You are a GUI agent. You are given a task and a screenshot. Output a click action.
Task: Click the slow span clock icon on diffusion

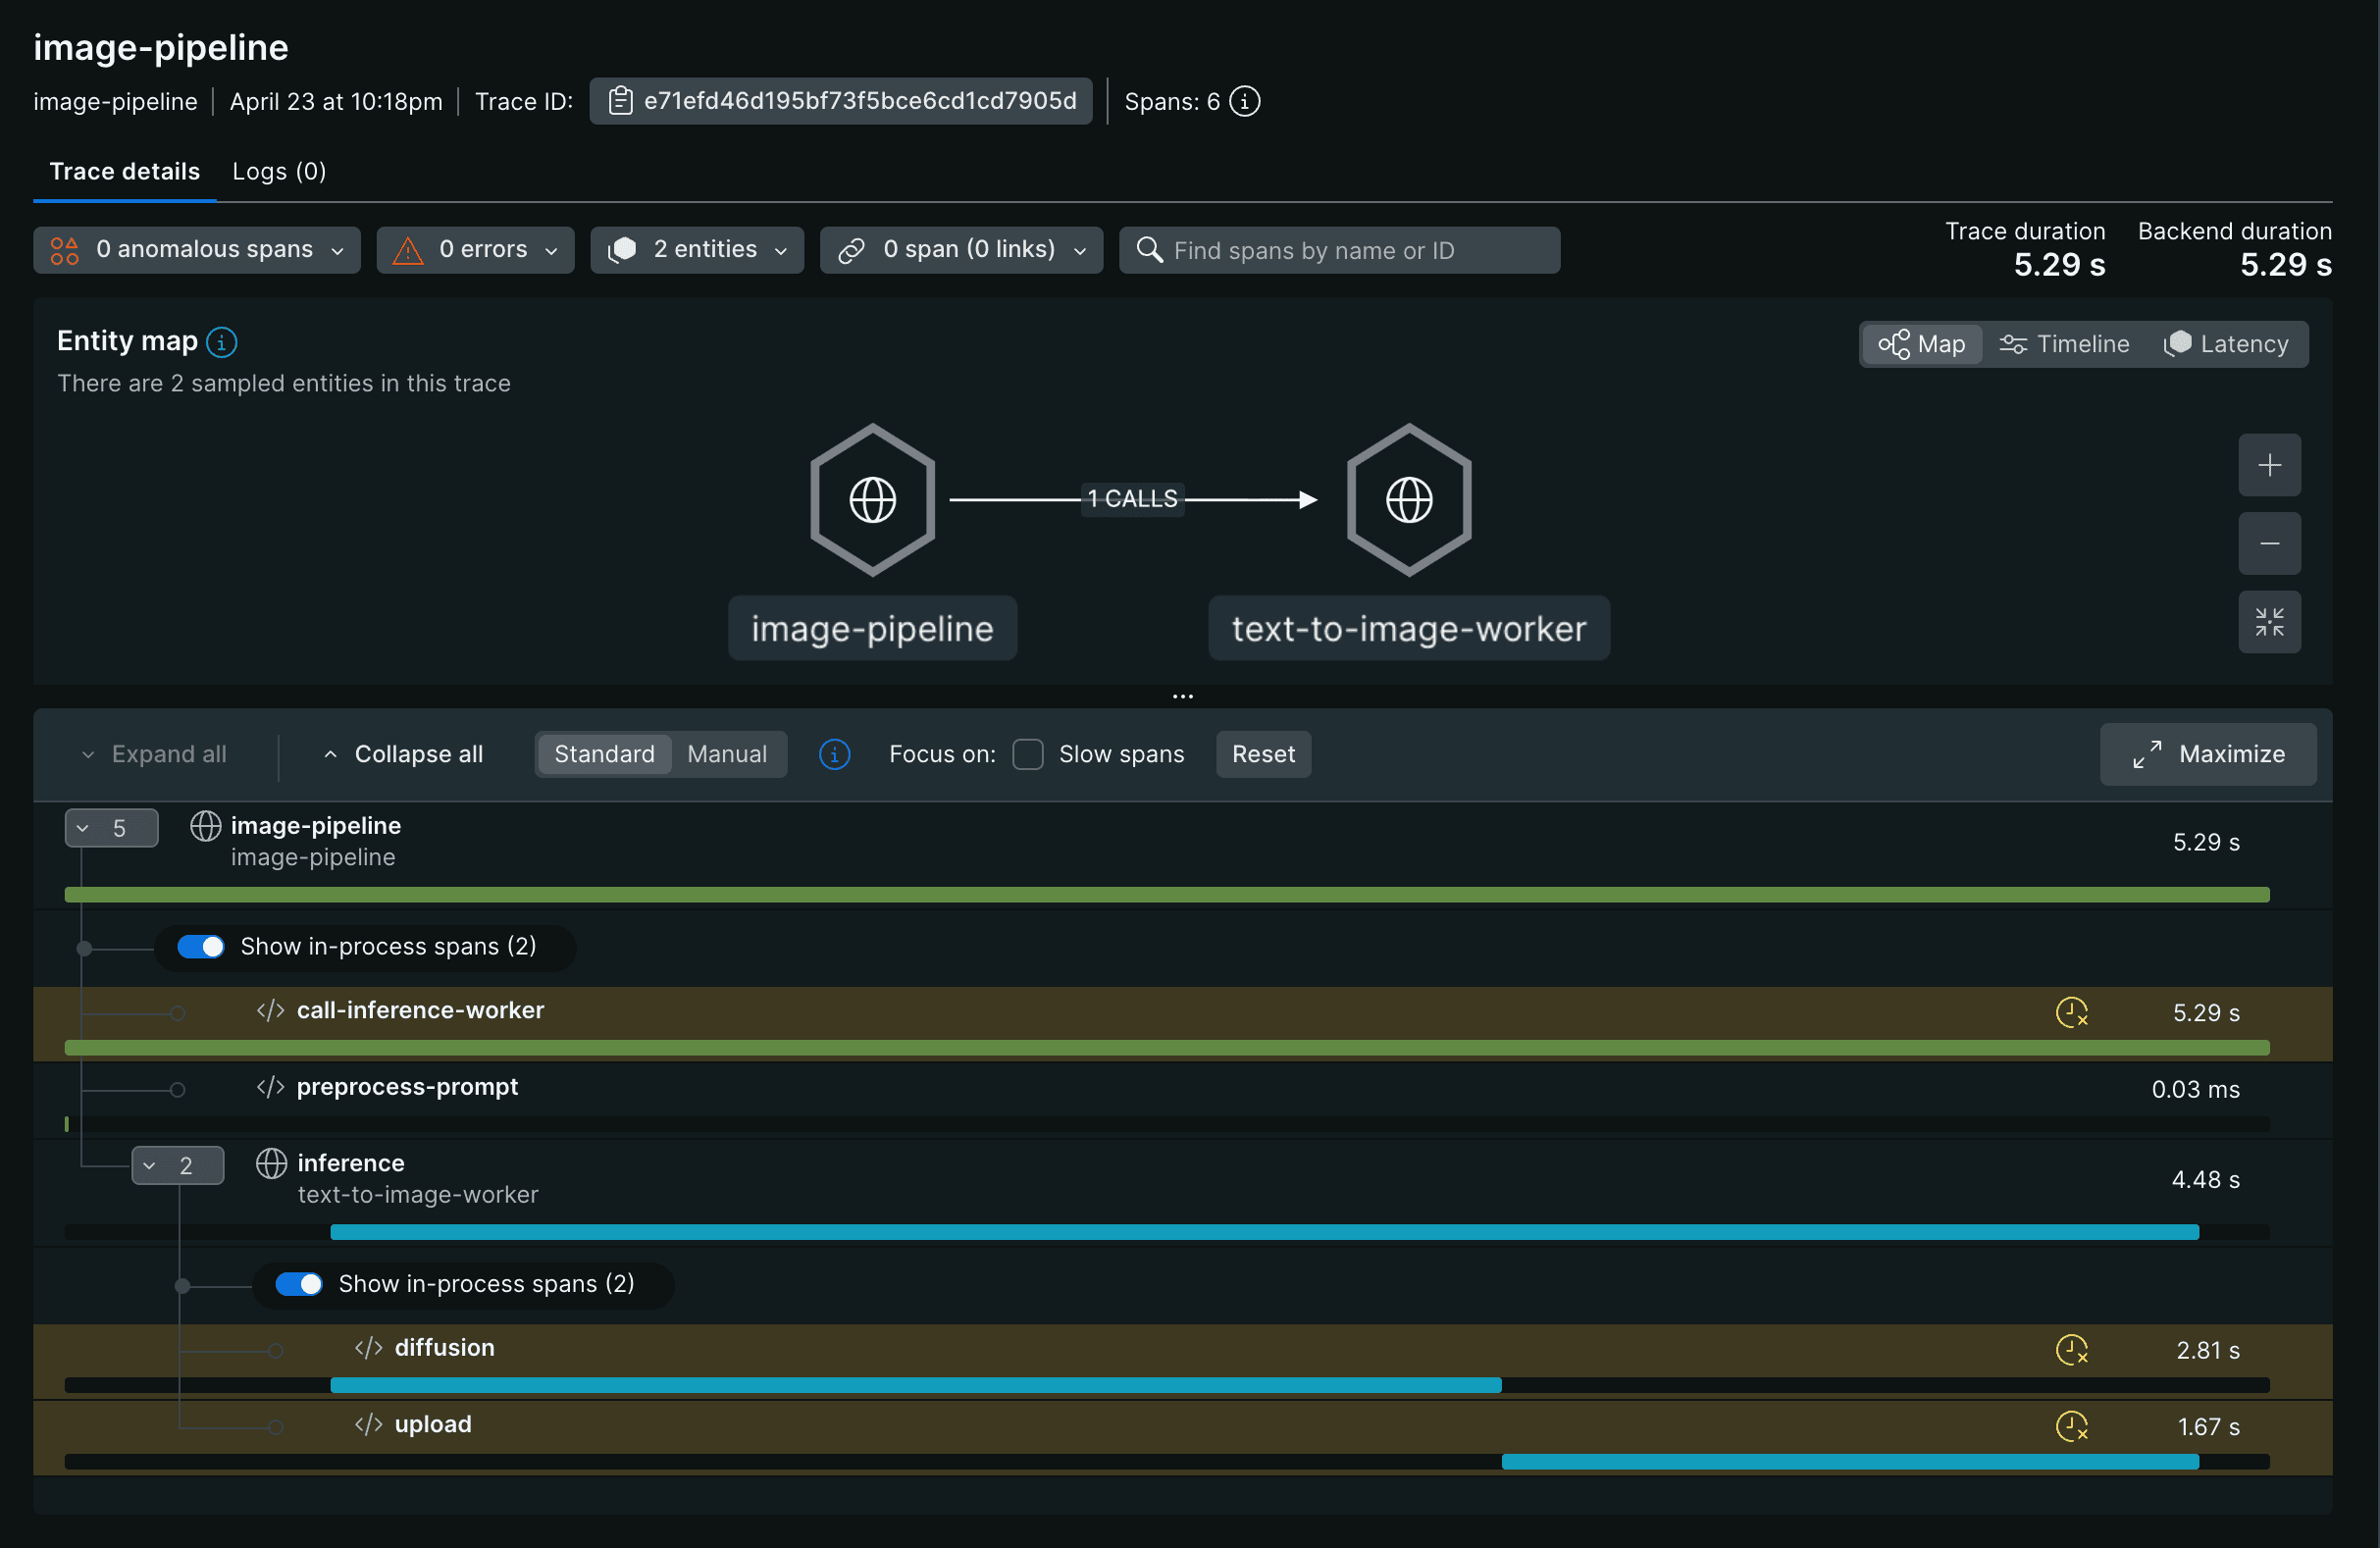[x=2071, y=1350]
